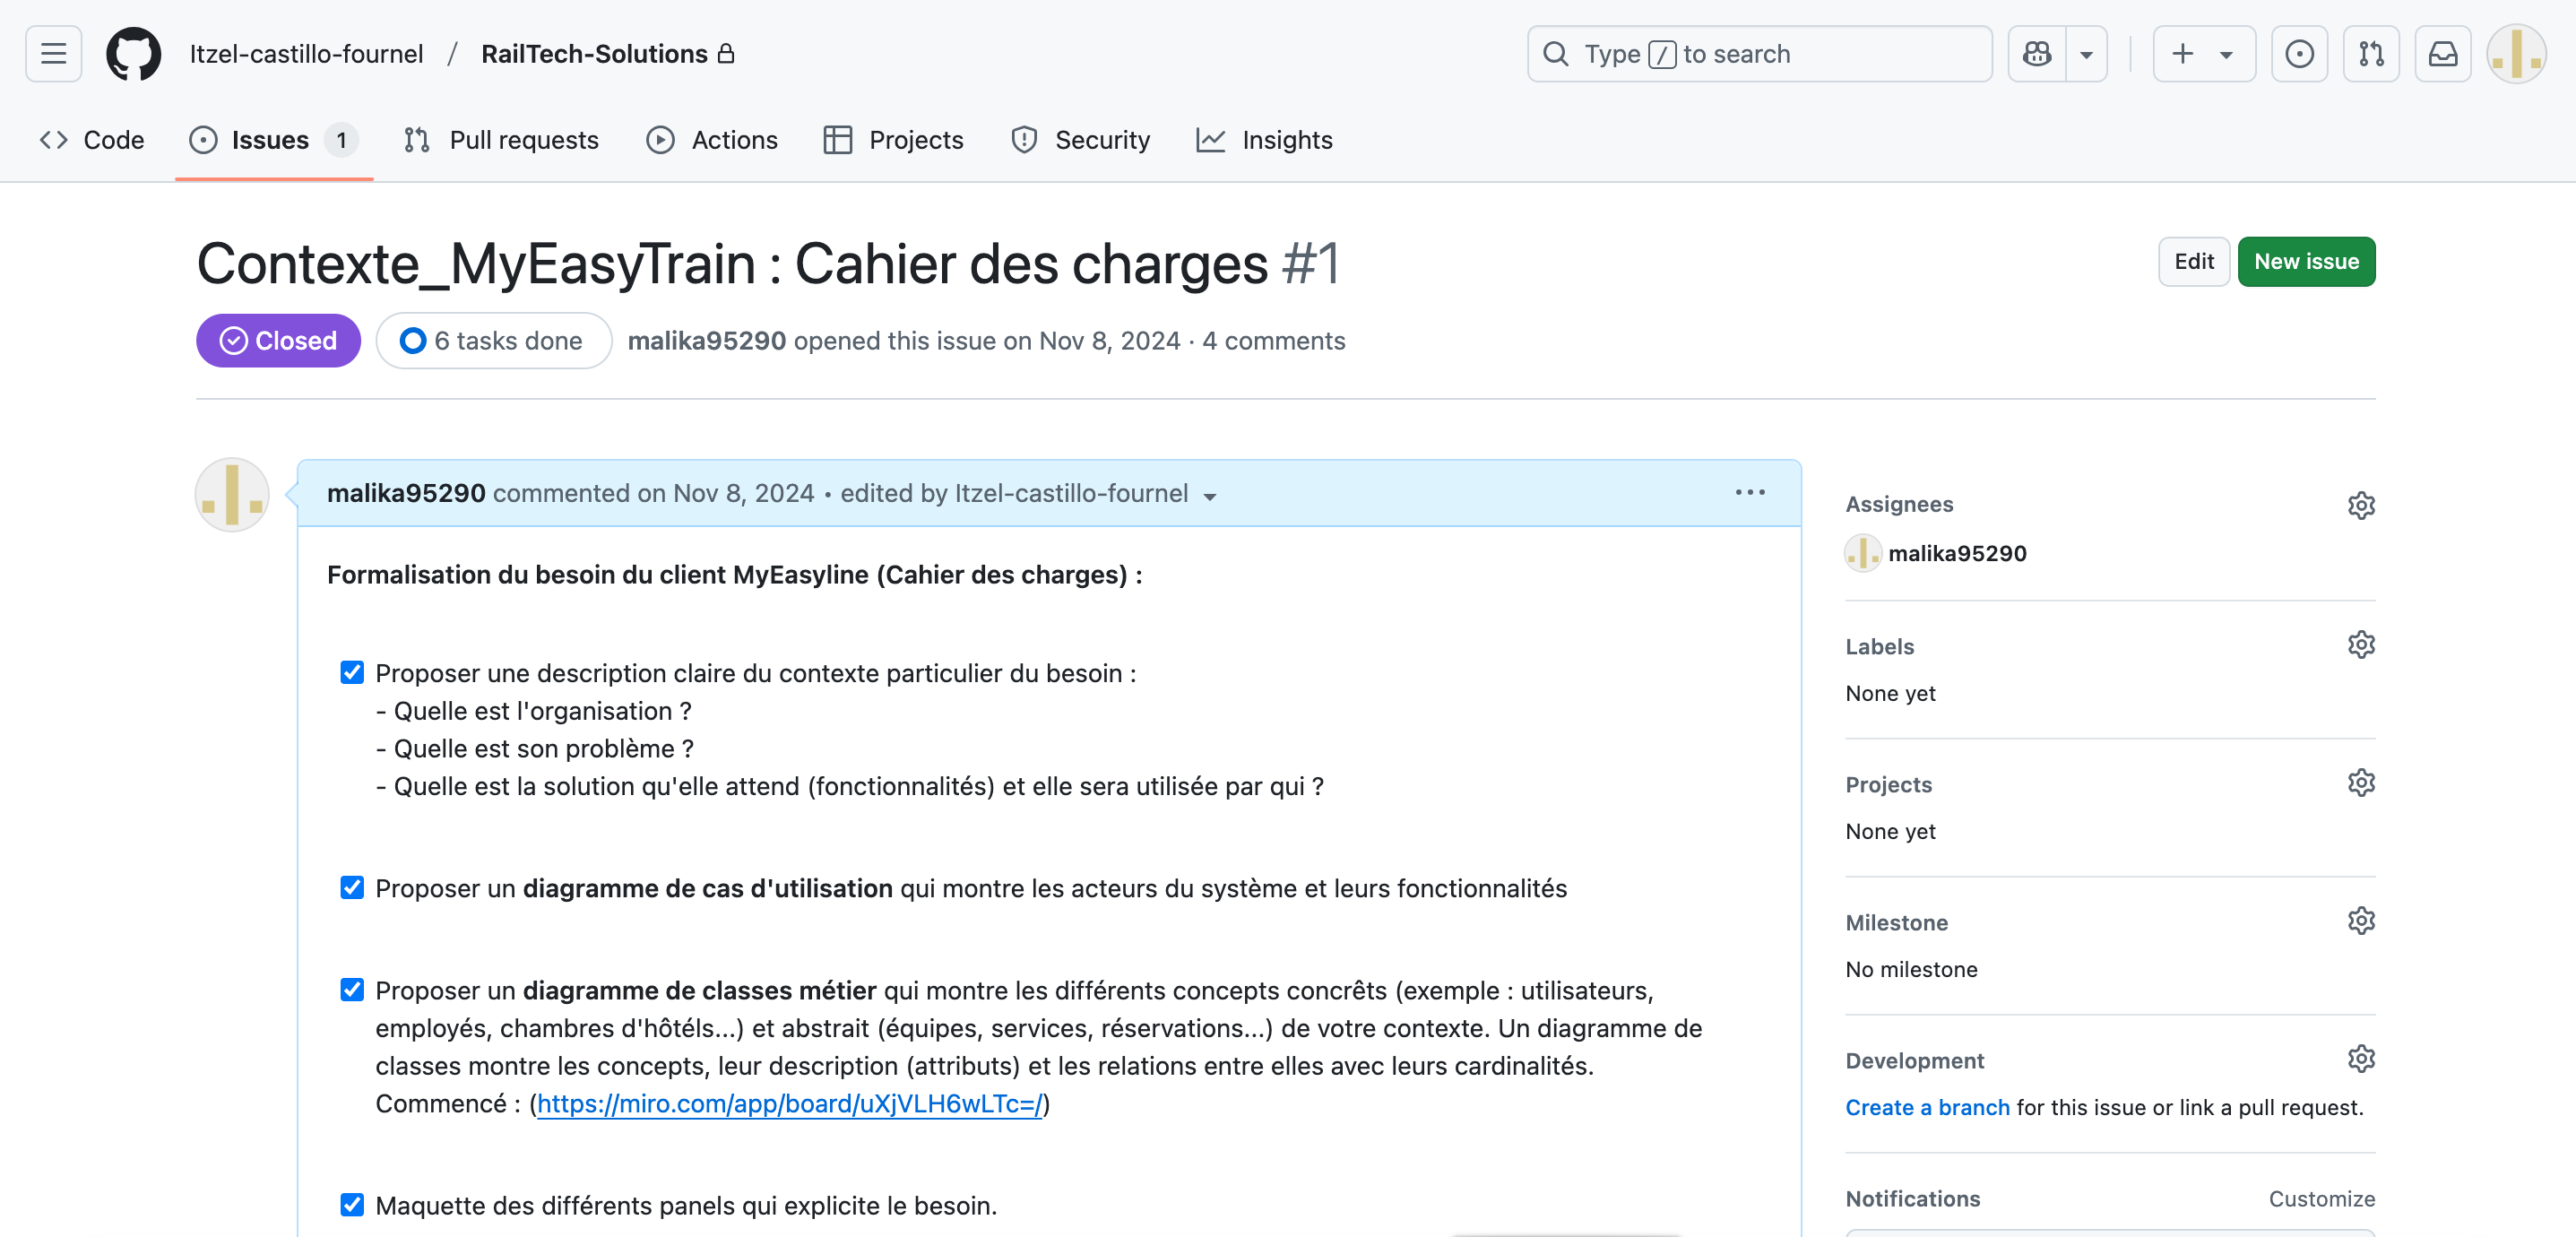The width and height of the screenshot is (2576, 1237).
Task: Click the text '- Quelle est son problème ?'
Action: click(535, 748)
